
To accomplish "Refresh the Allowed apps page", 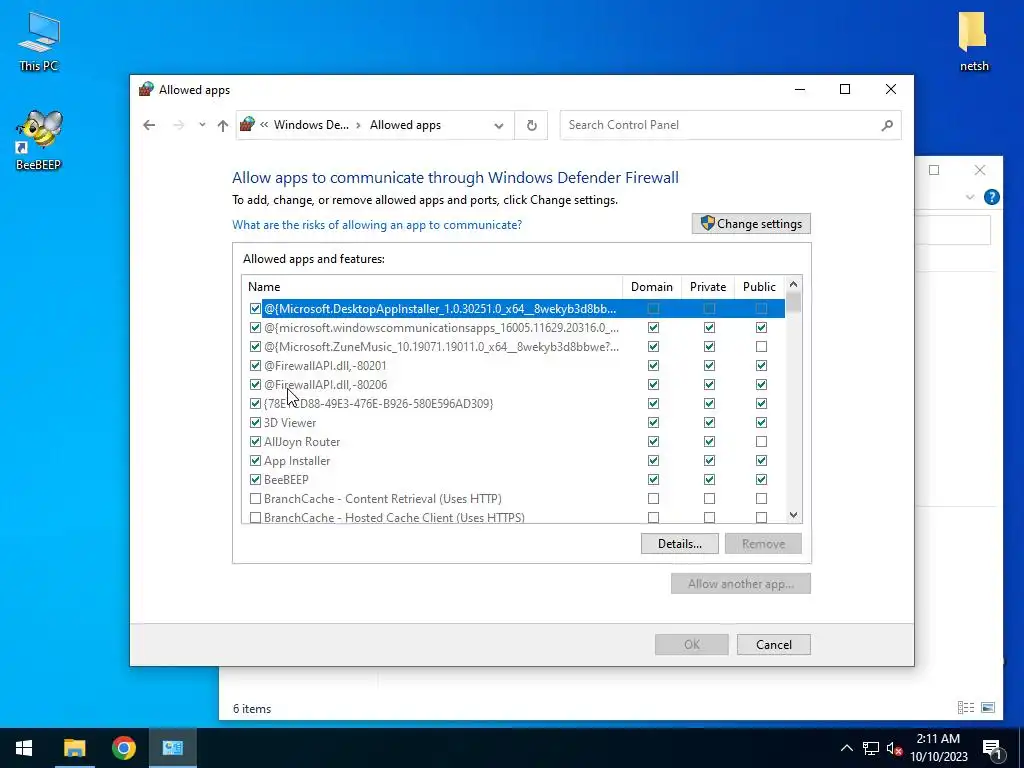I will pyautogui.click(x=532, y=125).
